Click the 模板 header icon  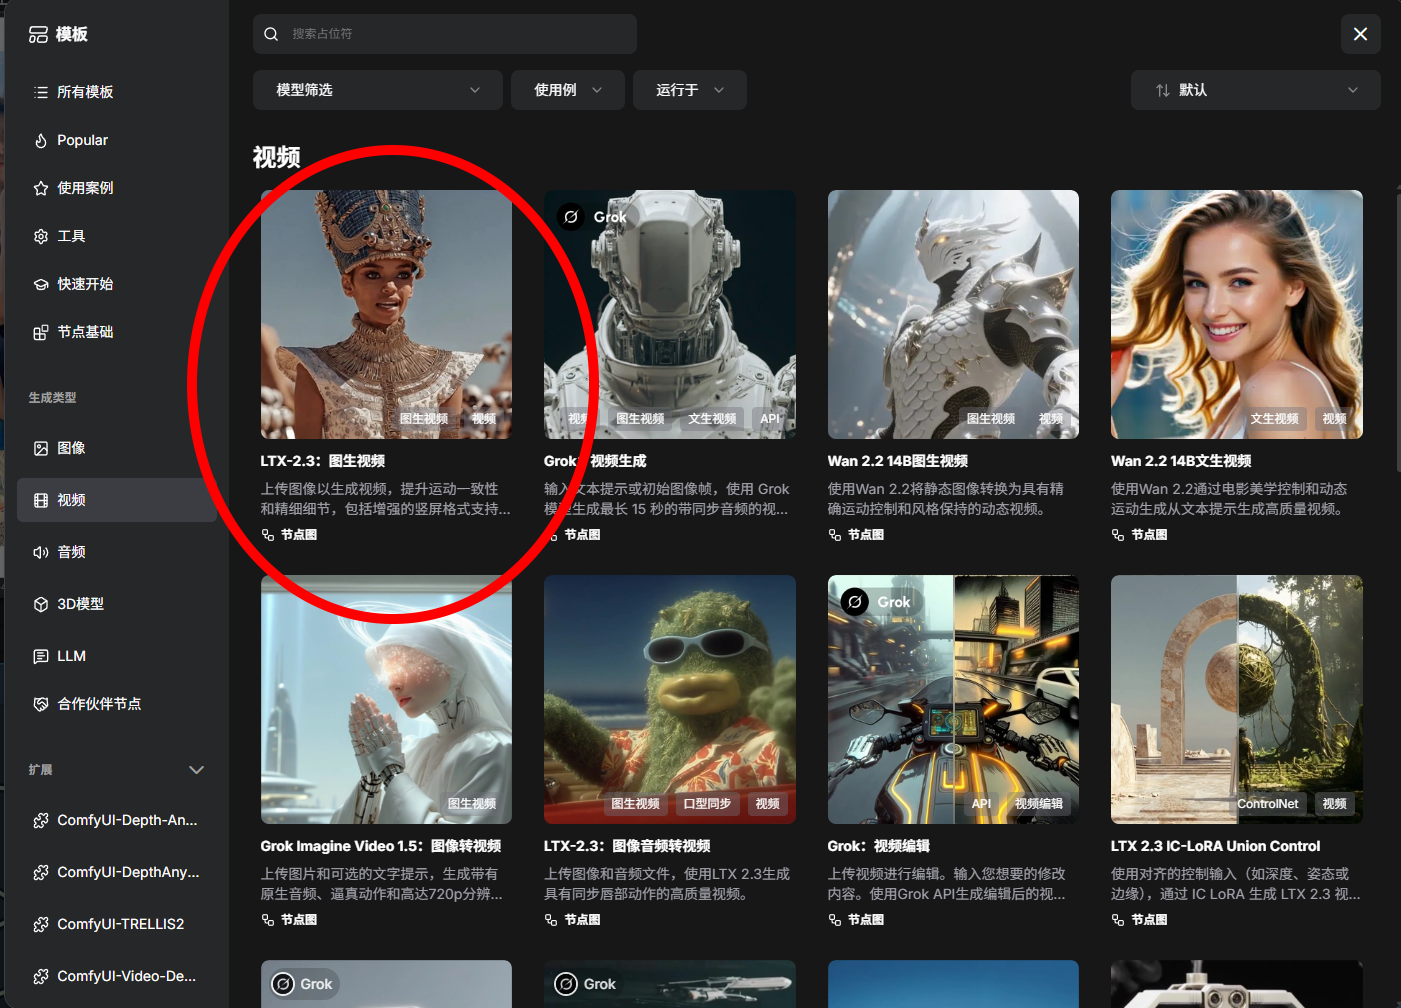coord(38,34)
